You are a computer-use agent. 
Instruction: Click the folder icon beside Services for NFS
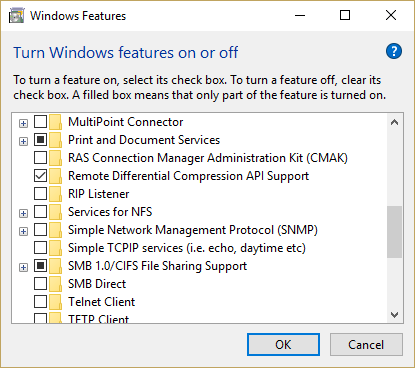tap(55, 212)
